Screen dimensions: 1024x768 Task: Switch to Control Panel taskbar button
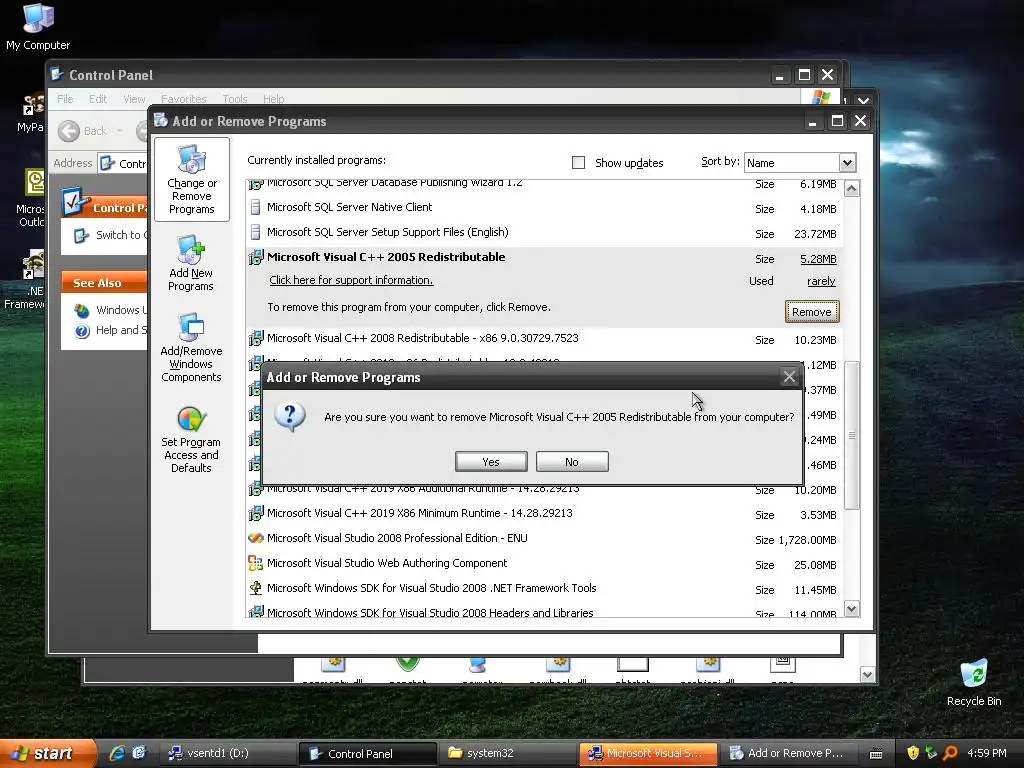point(367,754)
